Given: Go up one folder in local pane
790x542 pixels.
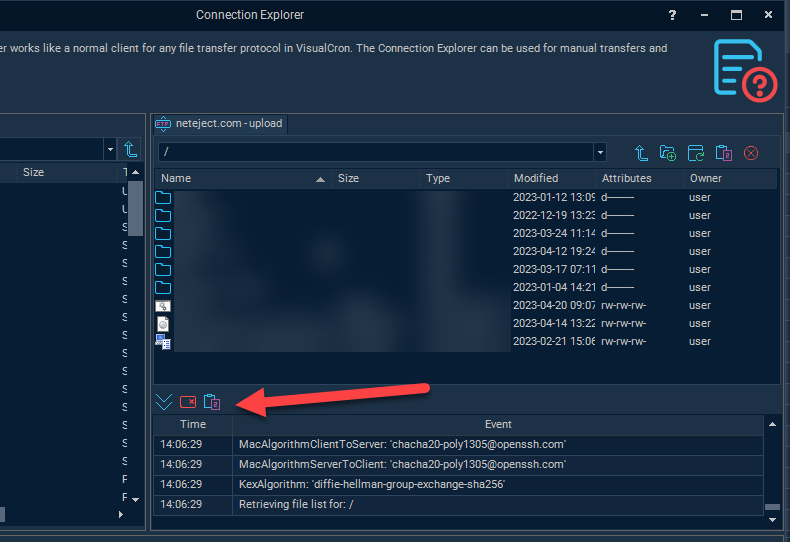Looking at the screenshot, I should point(131,150).
